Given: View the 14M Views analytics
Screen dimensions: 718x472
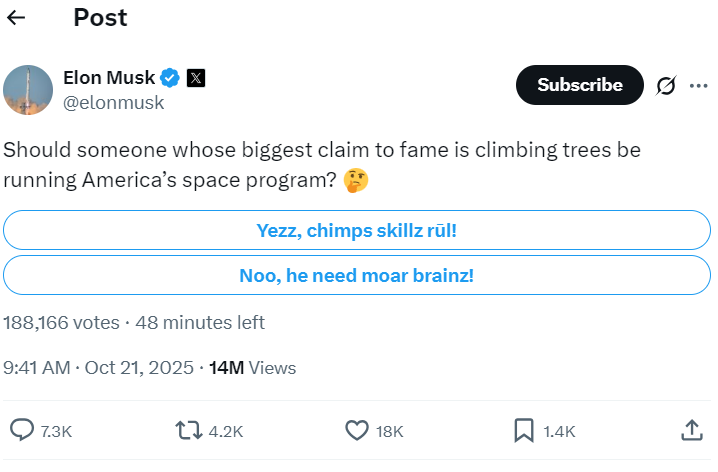Looking at the screenshot, I should [x=252, y=368].
